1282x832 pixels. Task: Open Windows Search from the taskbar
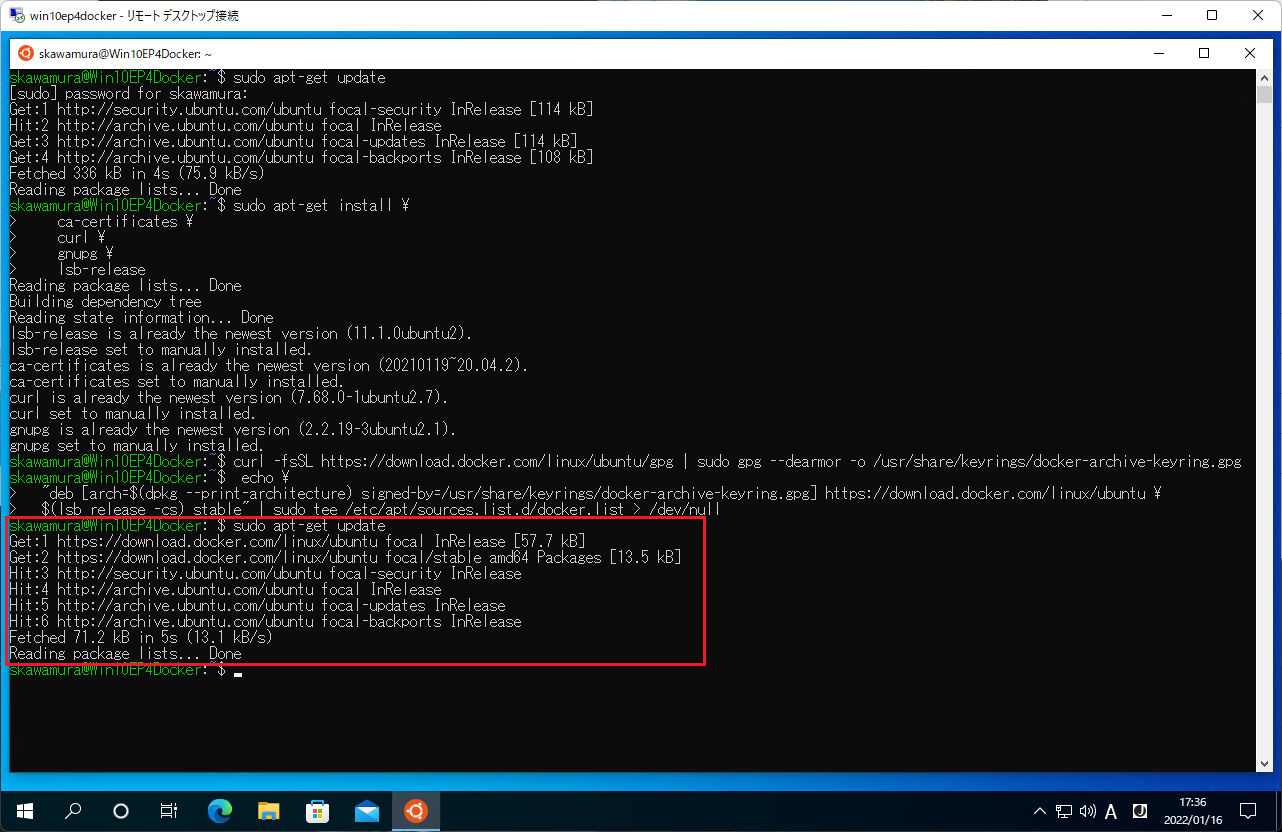(72, 811)
